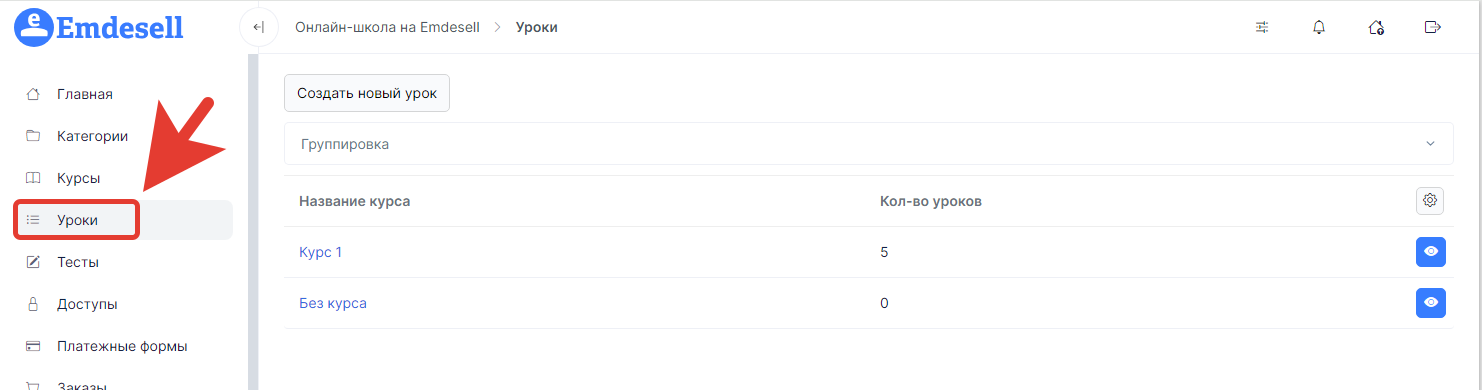
Task: Click the logout icon in header
Action: pyautogui.click(x=1432, y=27)
